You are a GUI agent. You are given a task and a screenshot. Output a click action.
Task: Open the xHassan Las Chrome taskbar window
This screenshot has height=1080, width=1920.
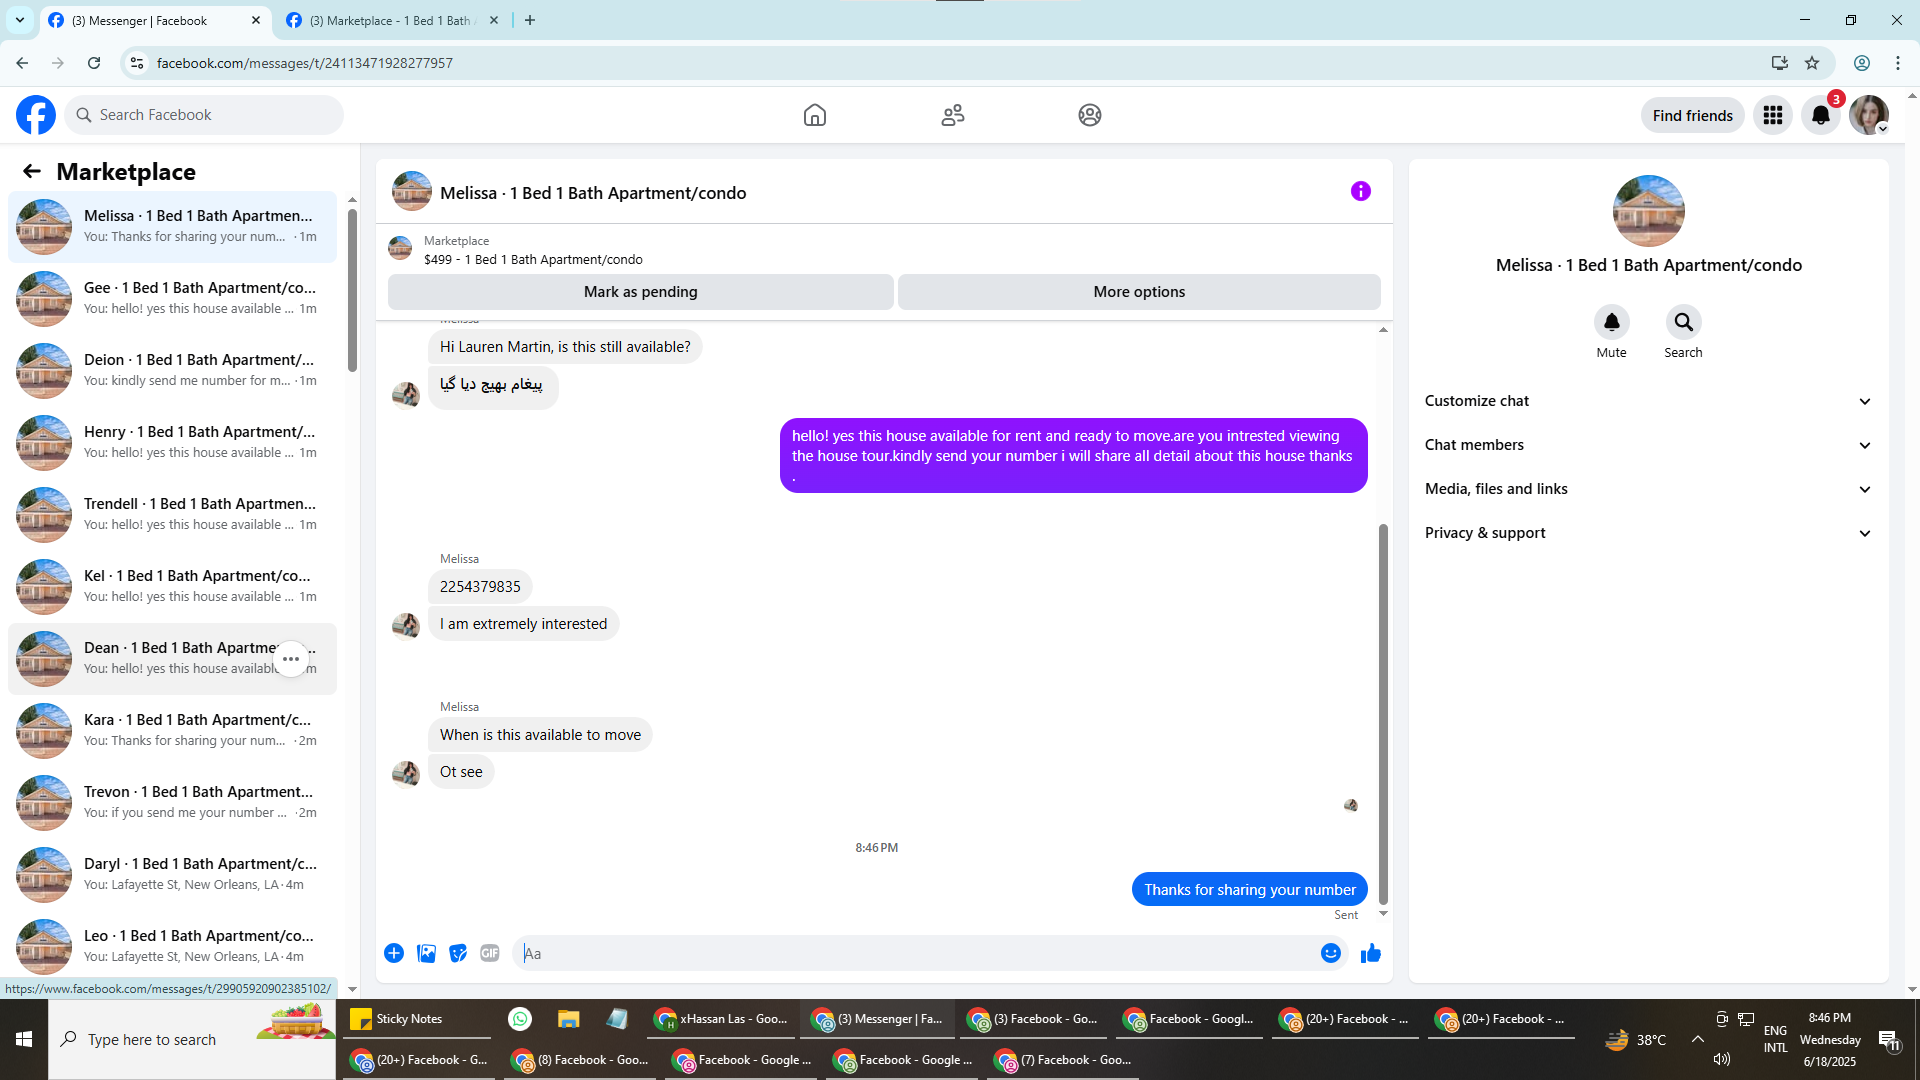[x=720, y=1019]
